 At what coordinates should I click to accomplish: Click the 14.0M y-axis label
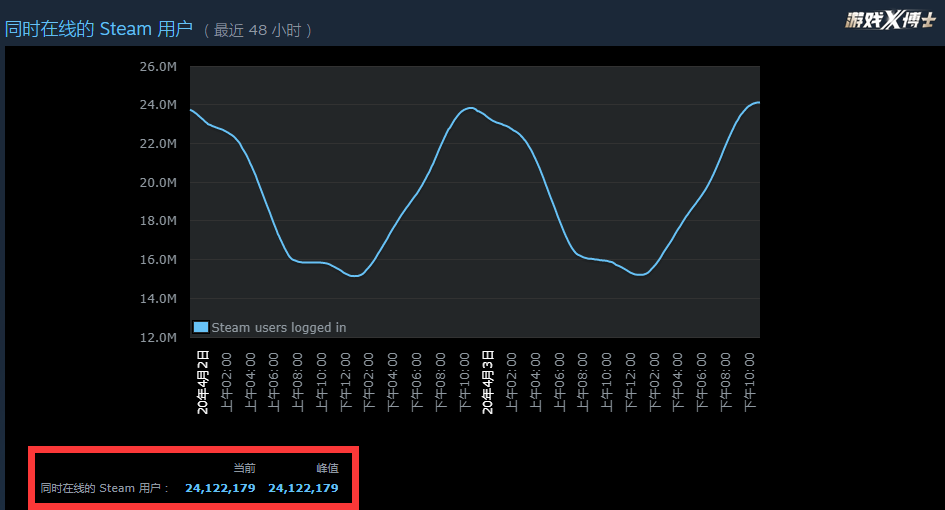coord(158,298)
